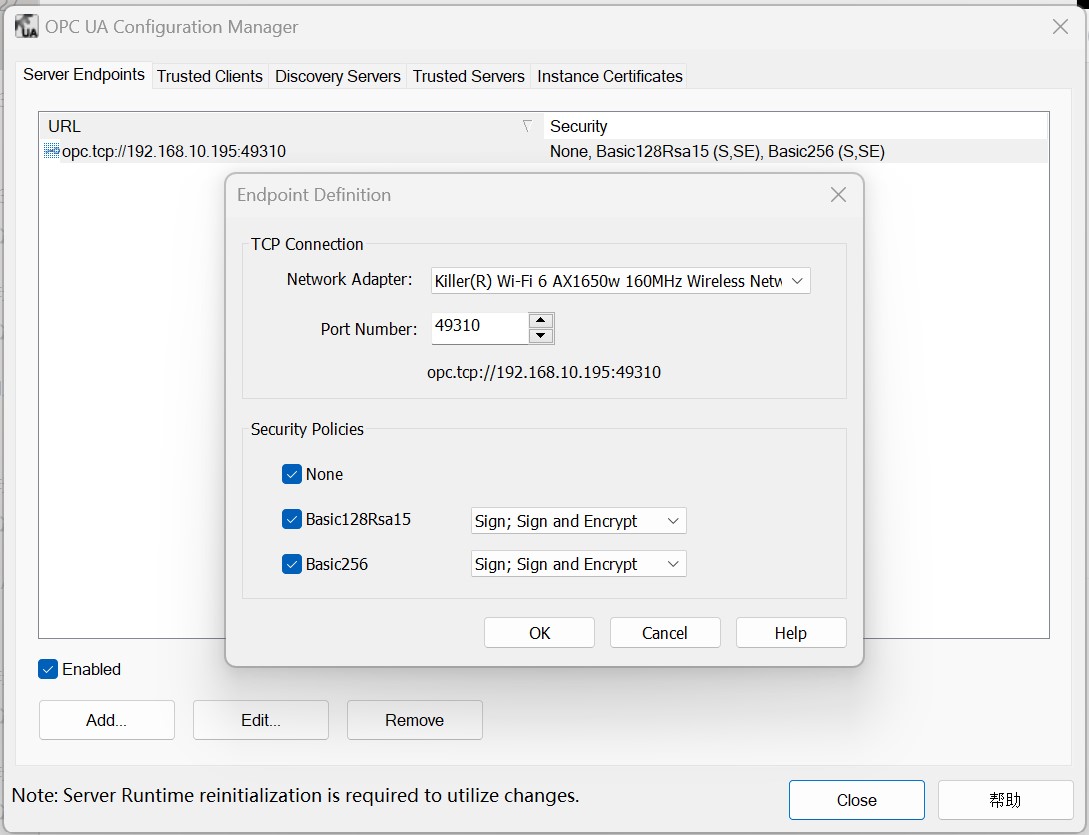Click the Port Number spinner up arrow
Image resolution: width=1089 pixels, height=835 pixels.
click(540, 321)
